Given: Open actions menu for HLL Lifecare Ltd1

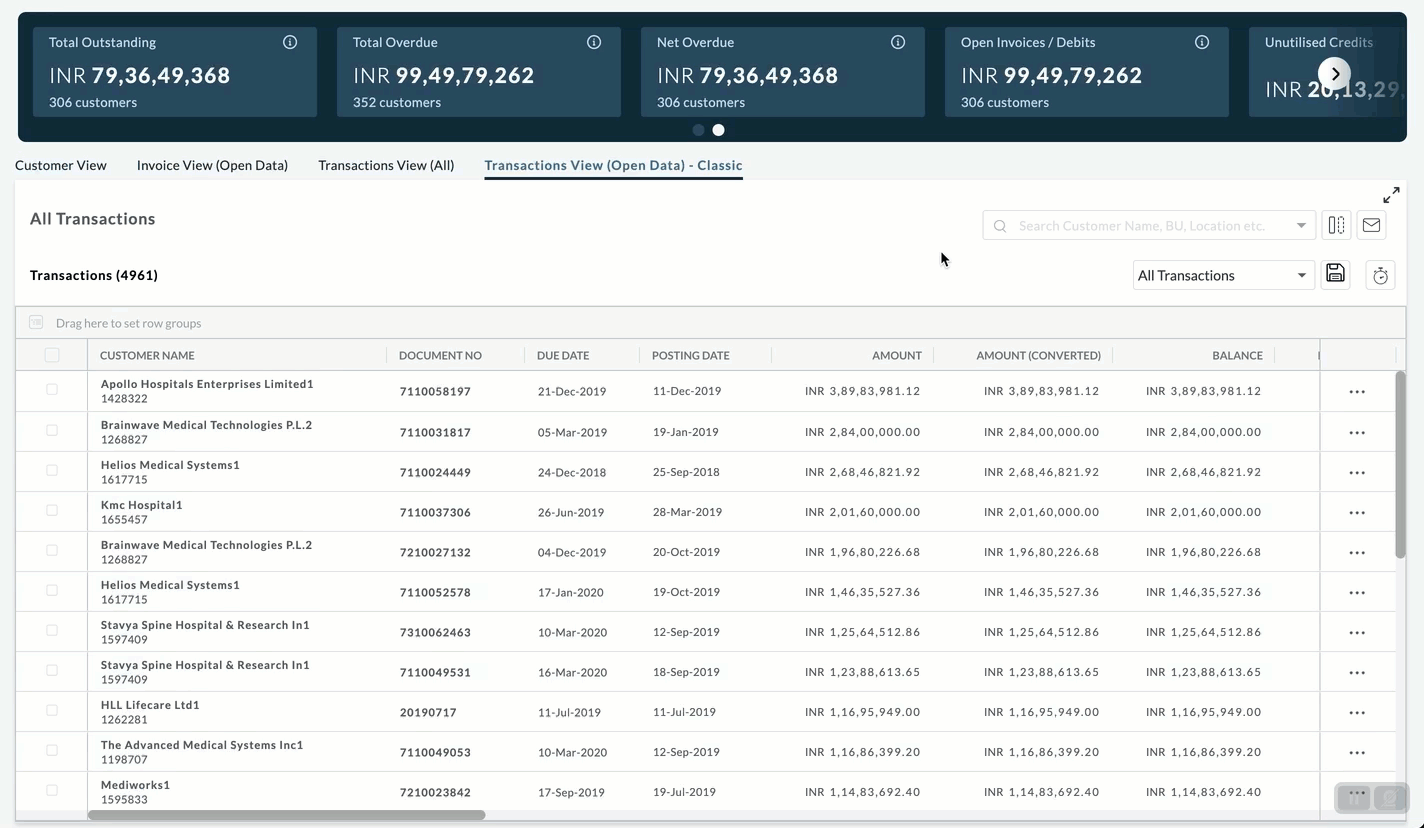Looking at the screenshot, I should click(1357, 713).
